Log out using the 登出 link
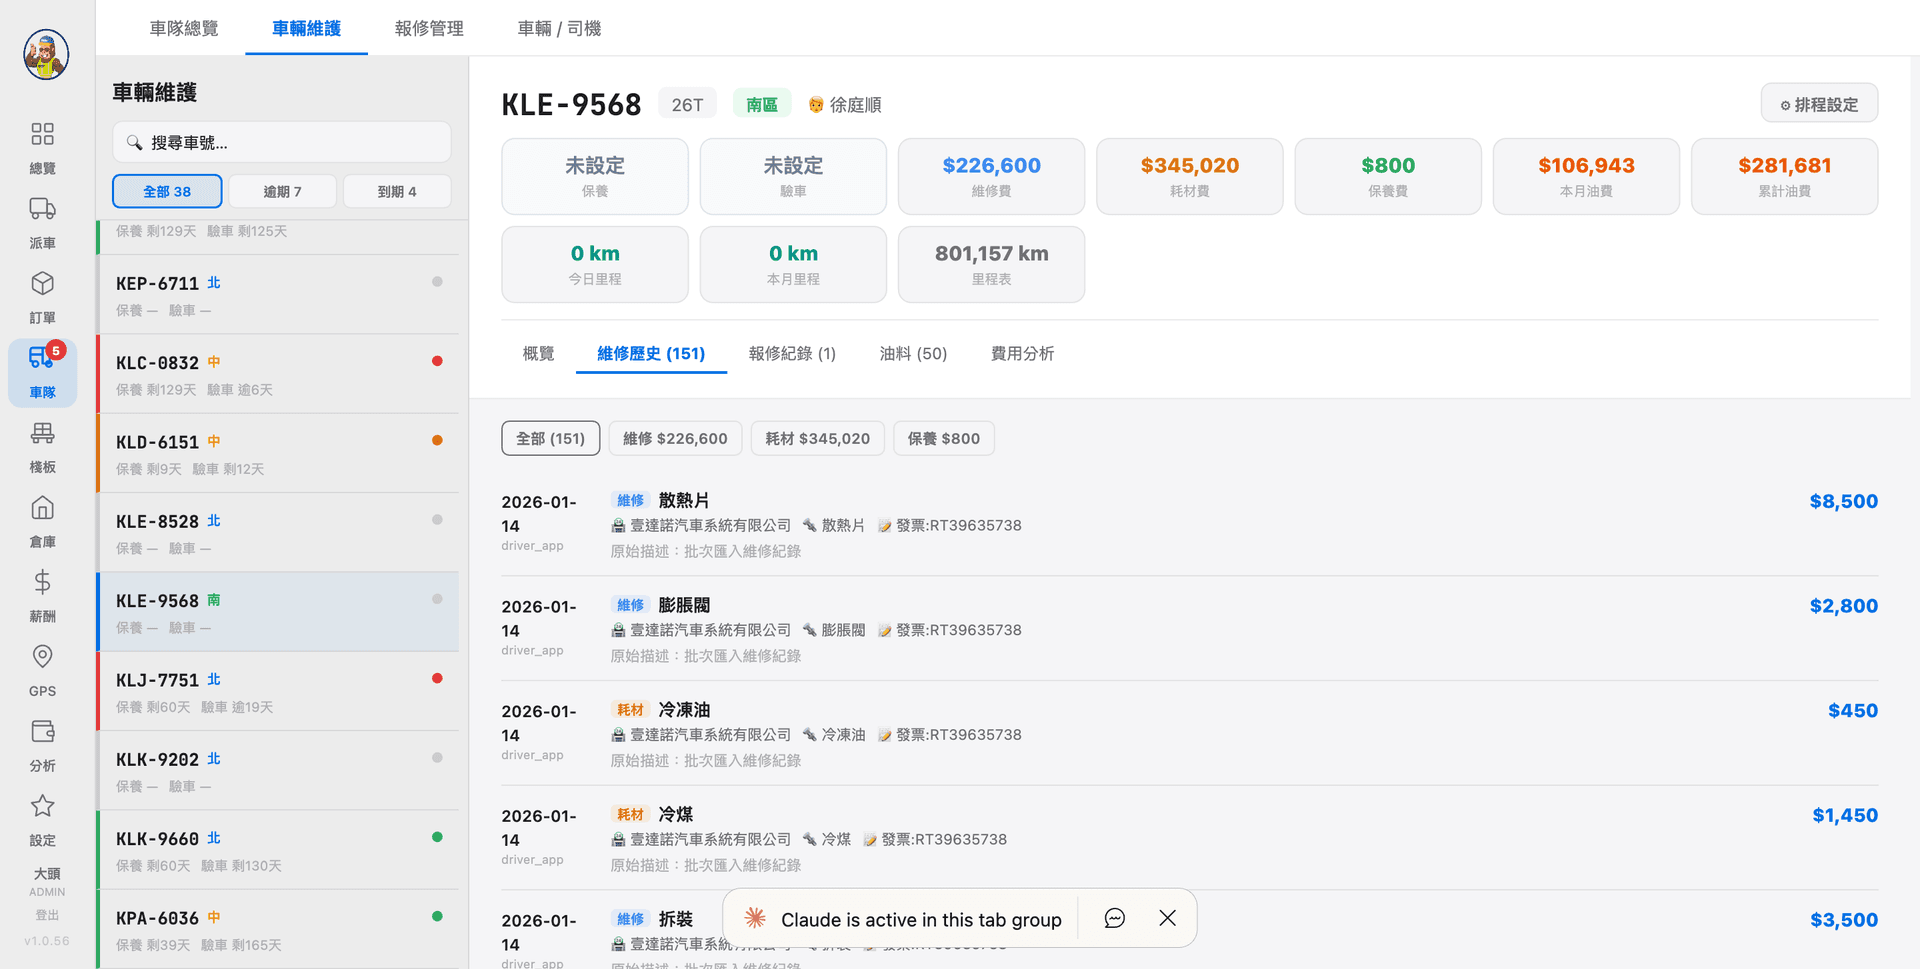Viewport: 1920px width, 969px height. coord(46,915)
